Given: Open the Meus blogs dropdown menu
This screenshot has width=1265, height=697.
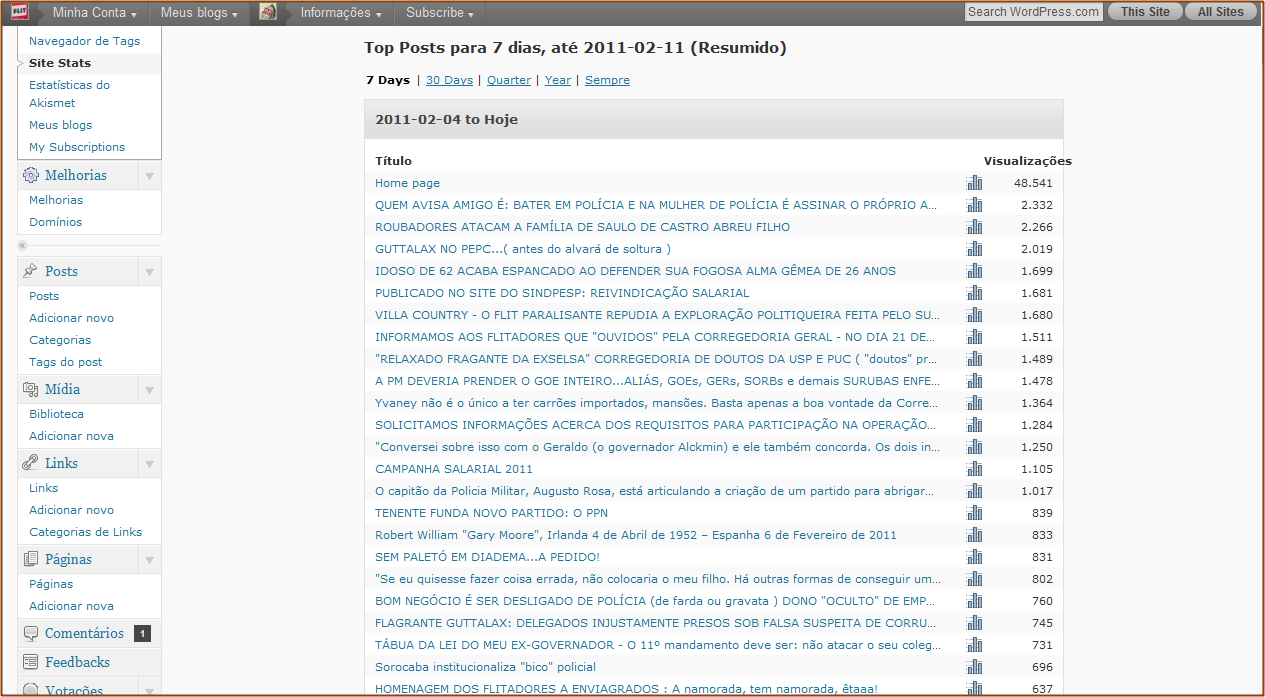Looking at the screenshot, I should (x=199, y=13).
